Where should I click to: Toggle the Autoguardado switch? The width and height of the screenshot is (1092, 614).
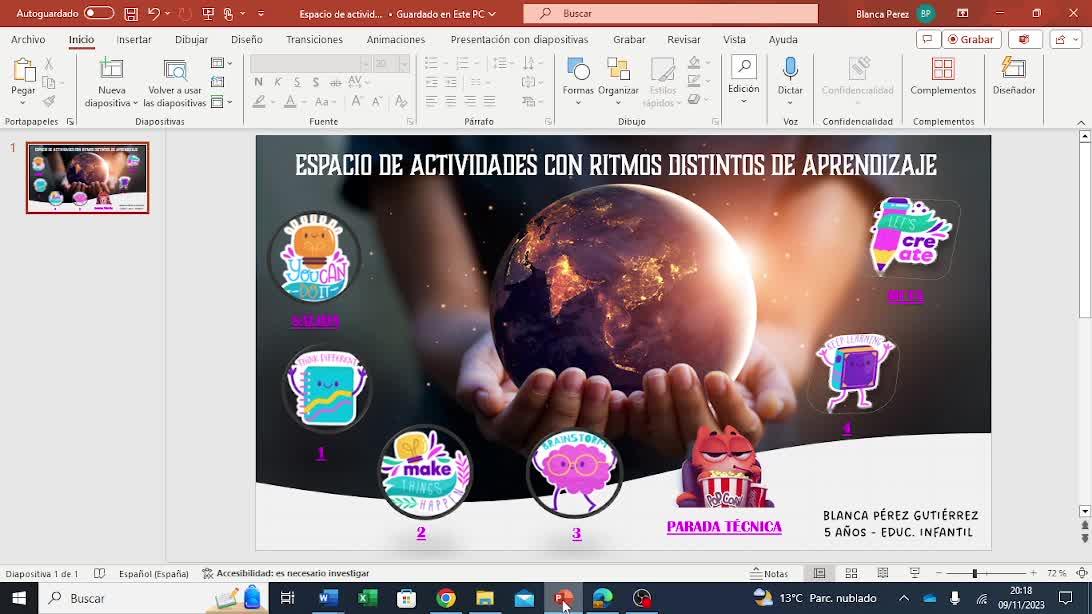coord(98,13)
